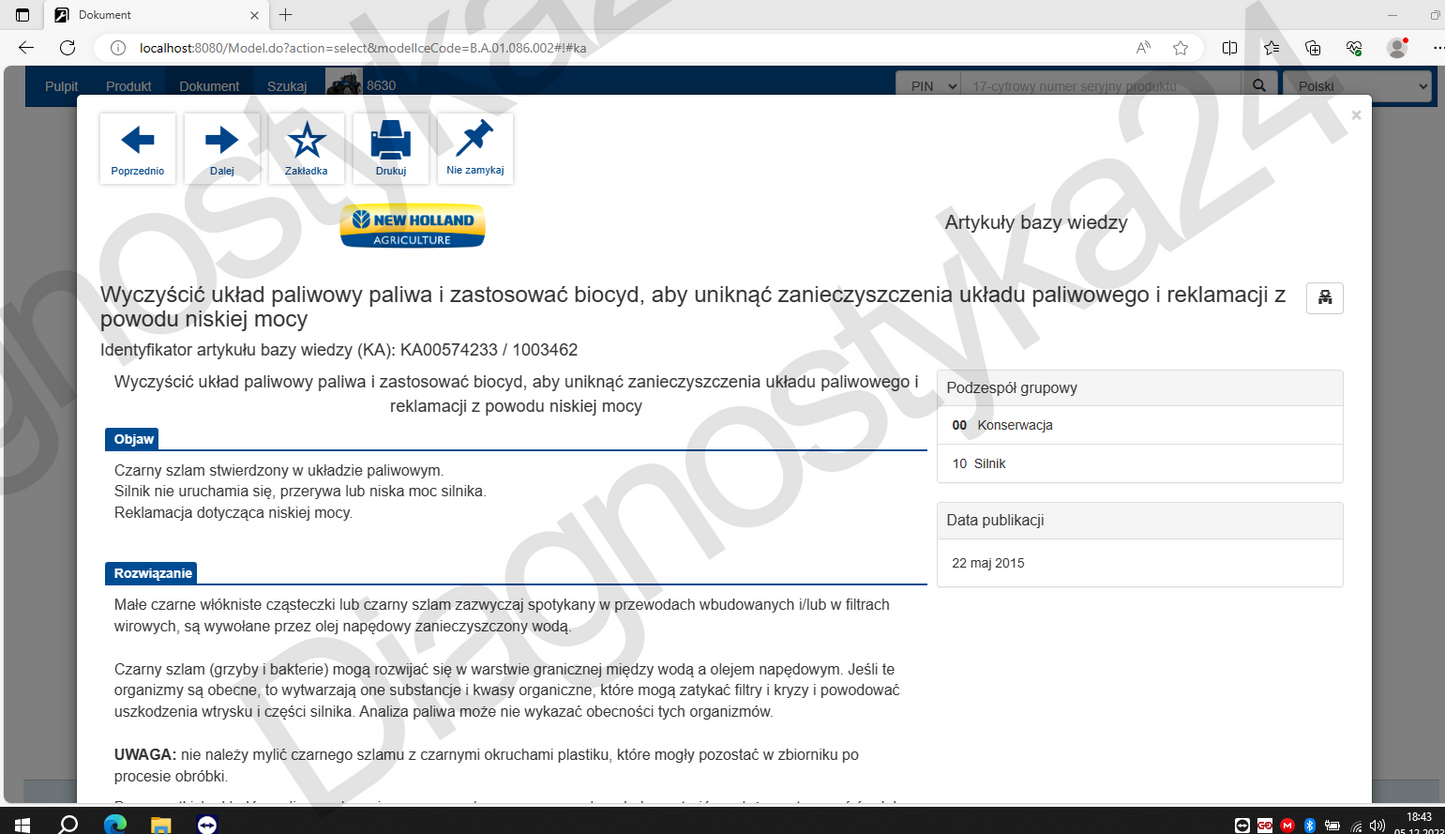The width and height of the screenshot is (1445, 834).
Task: Go to previous article with Poprzednio arrow
Action: 138,148
